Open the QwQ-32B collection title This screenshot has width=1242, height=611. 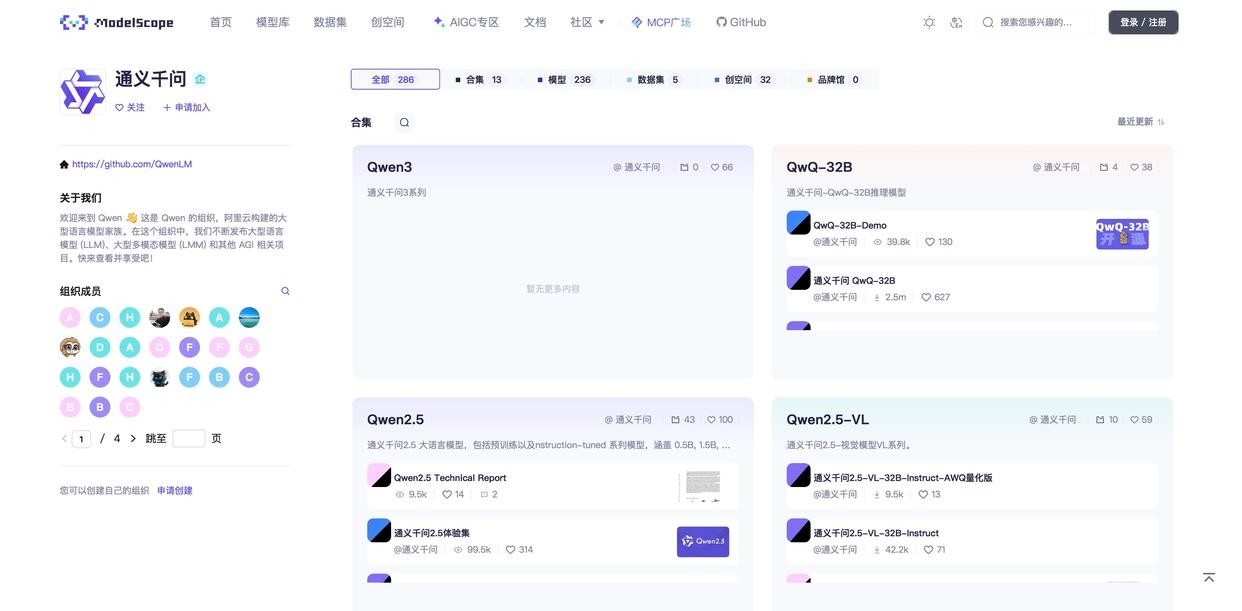click(819, 167)
